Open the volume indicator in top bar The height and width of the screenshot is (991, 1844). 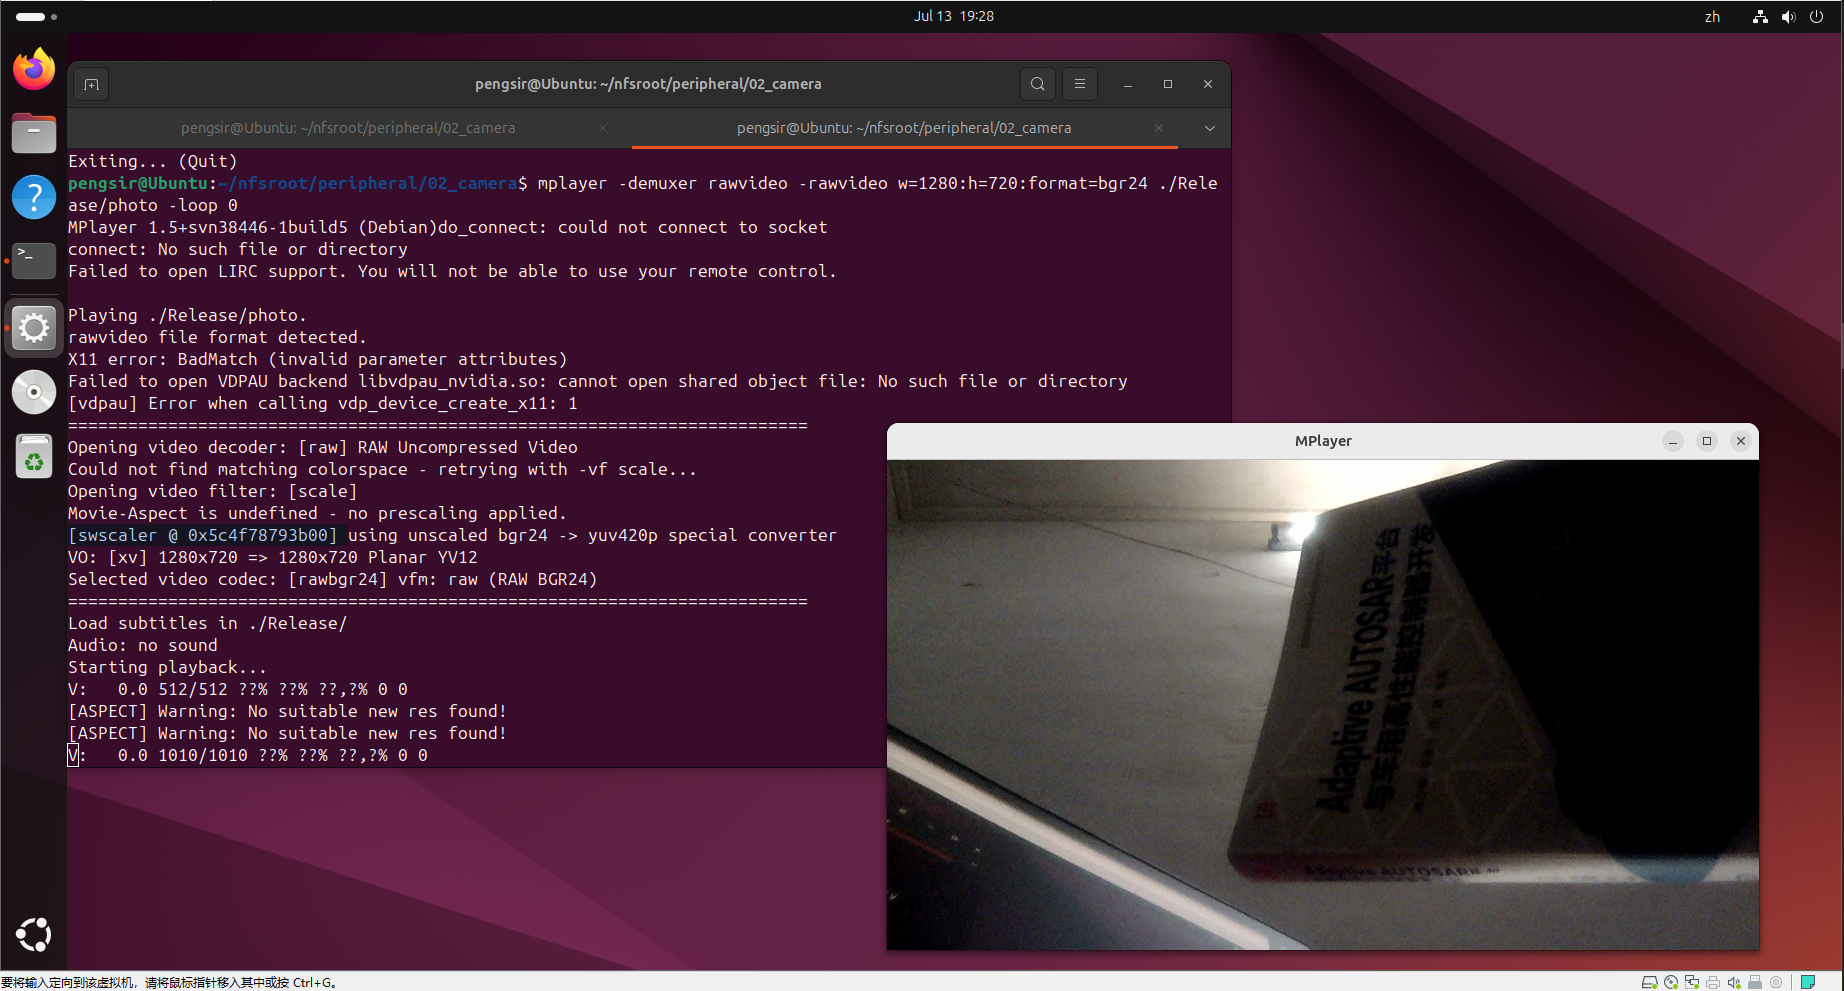pos(1788,16)
